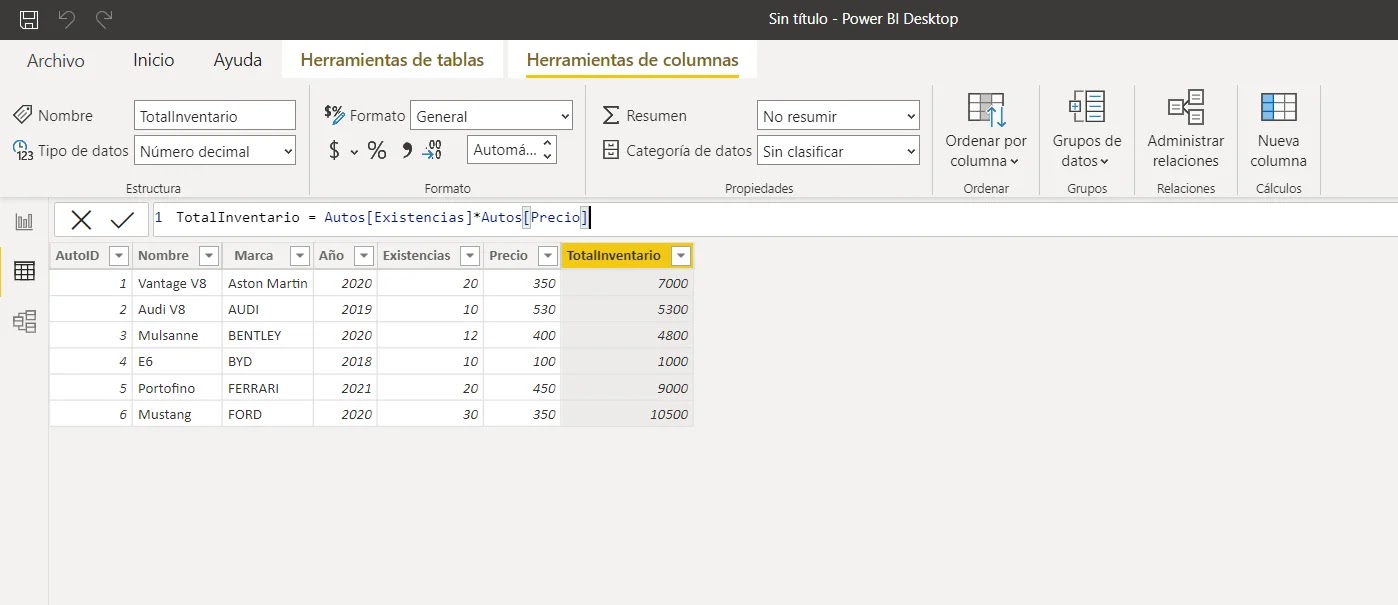Open Grupos de datos menu
This screenshot has height=605, width=1398.
1087,131
